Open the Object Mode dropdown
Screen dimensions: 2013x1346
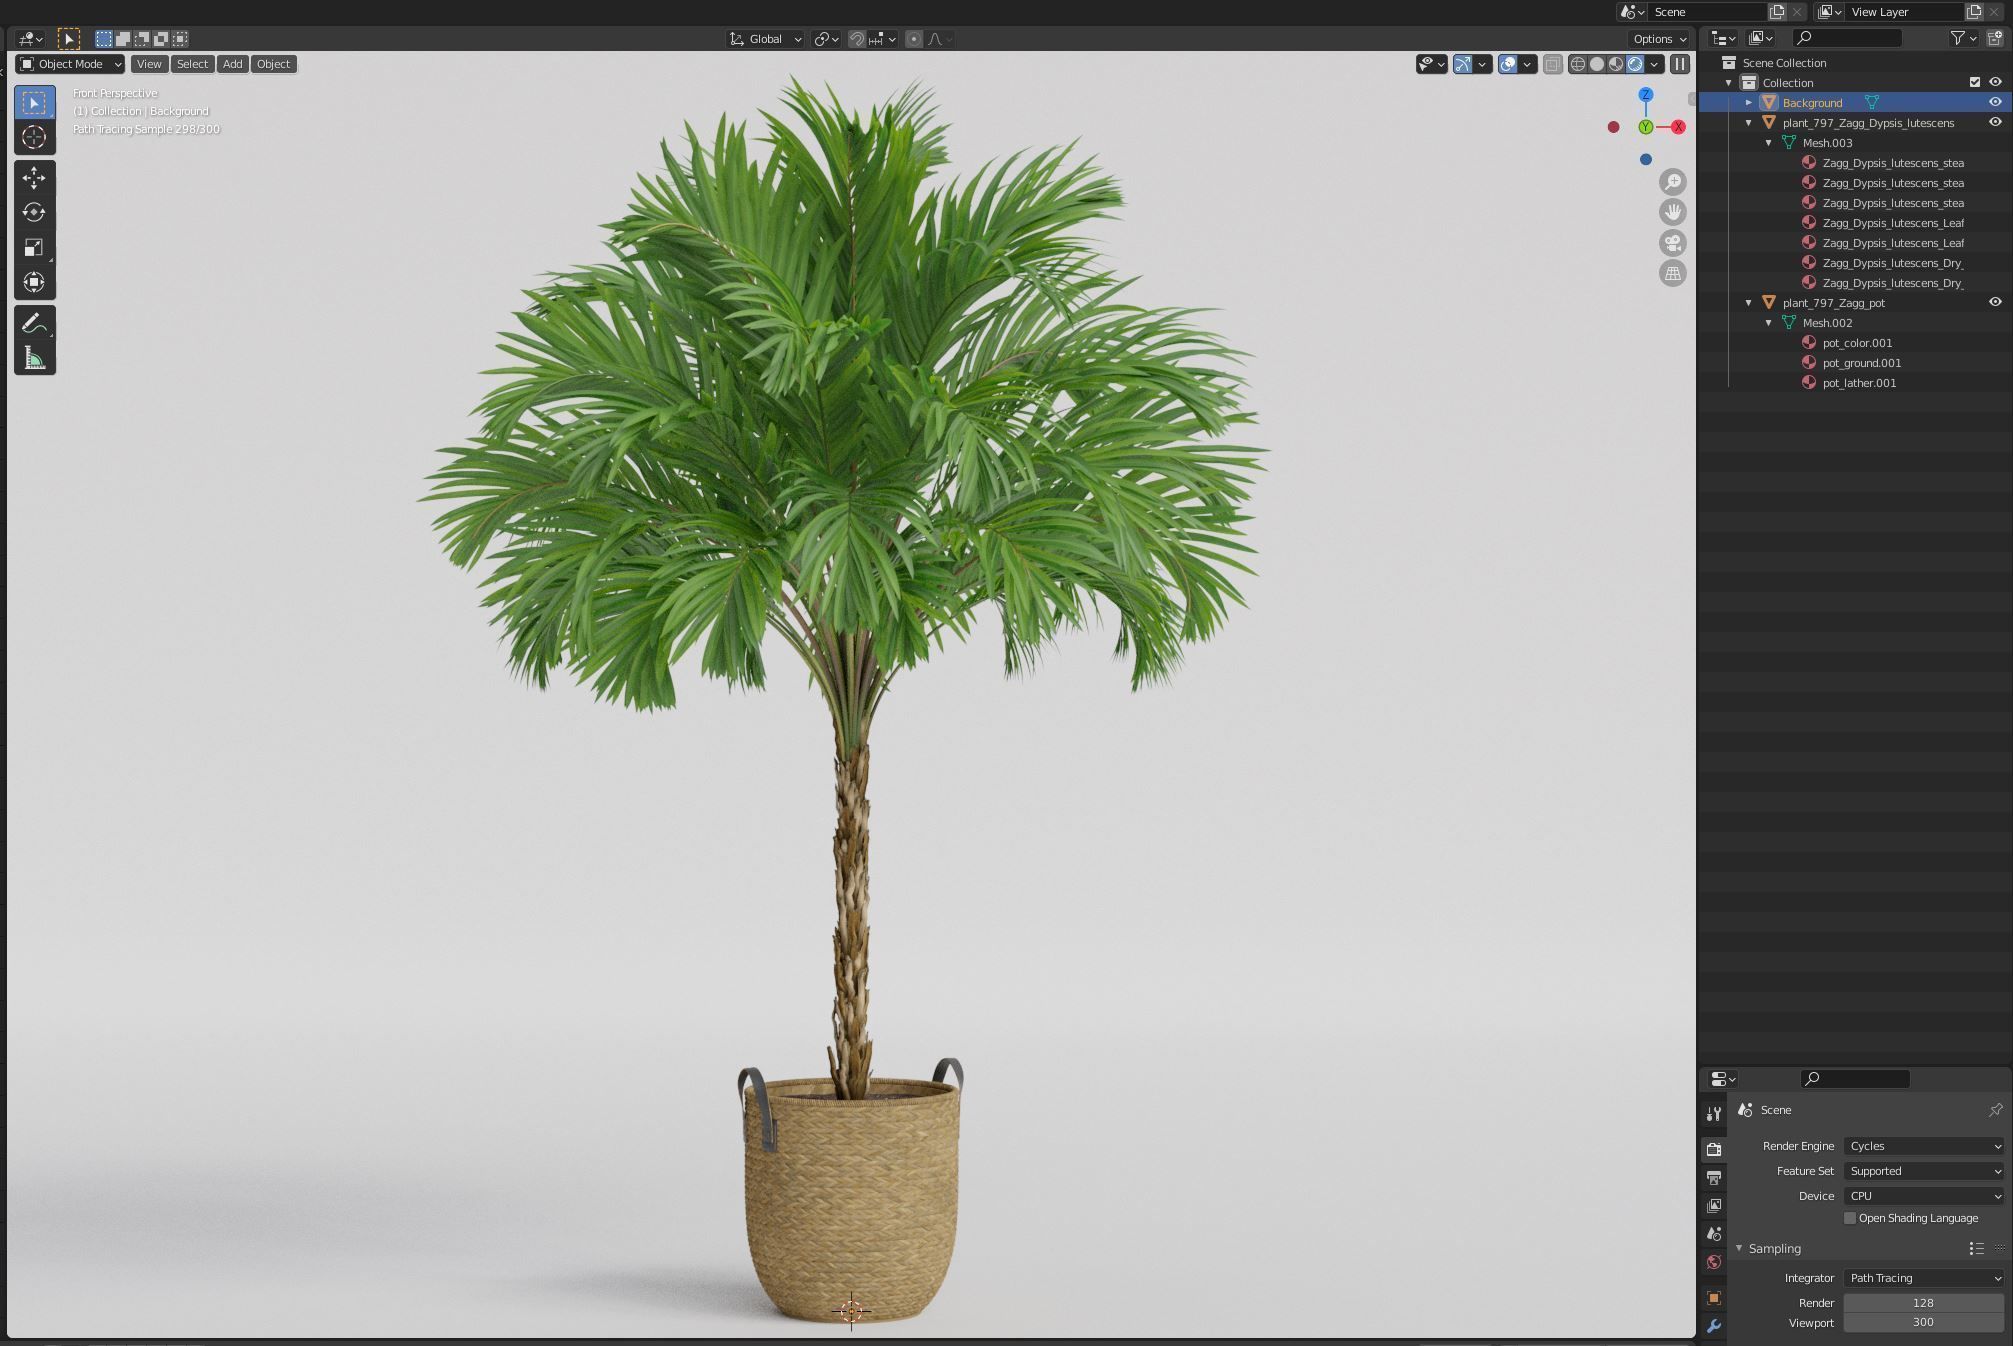point(70,64)
